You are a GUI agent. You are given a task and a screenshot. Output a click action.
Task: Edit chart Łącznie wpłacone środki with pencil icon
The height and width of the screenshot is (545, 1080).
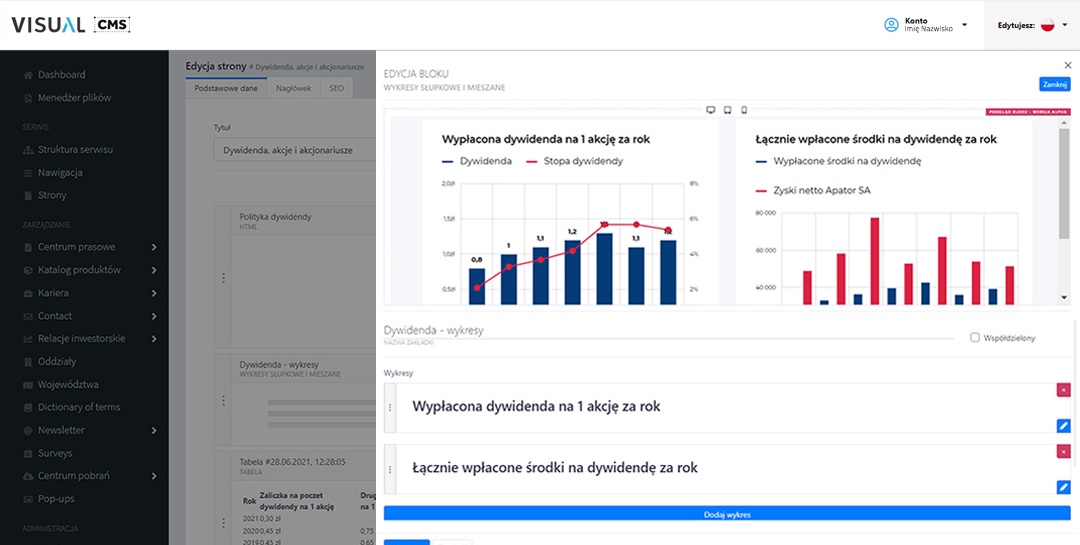(x=1063, y=487)
